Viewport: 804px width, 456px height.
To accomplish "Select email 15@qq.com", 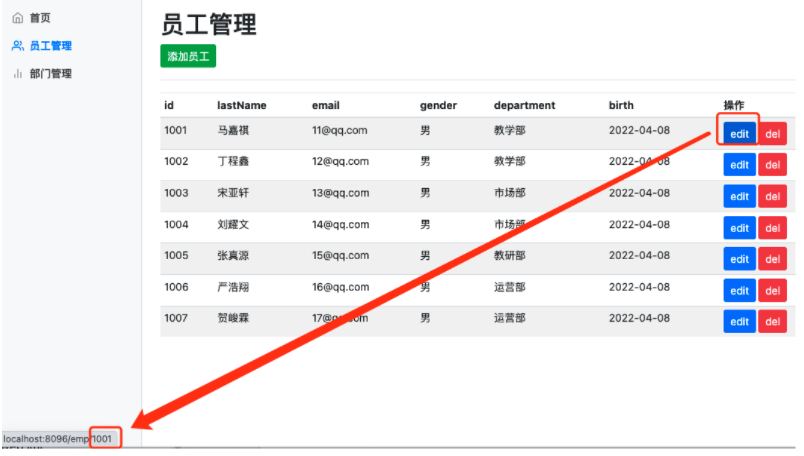I will [x=340, y=255].
